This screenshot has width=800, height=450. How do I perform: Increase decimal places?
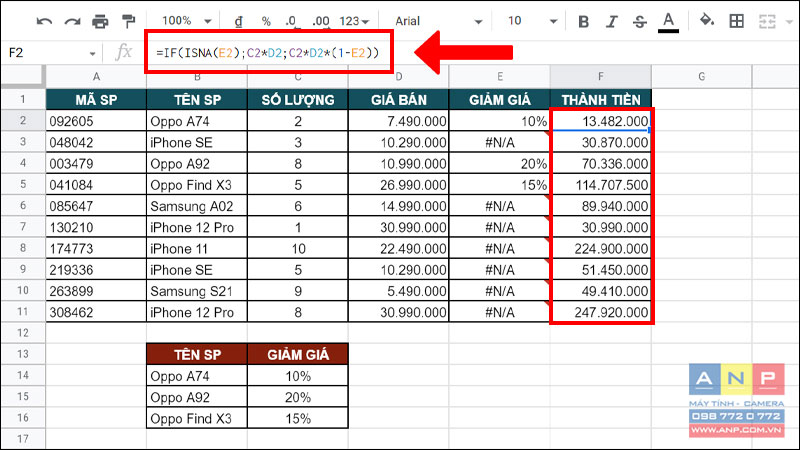pos(320,21)
